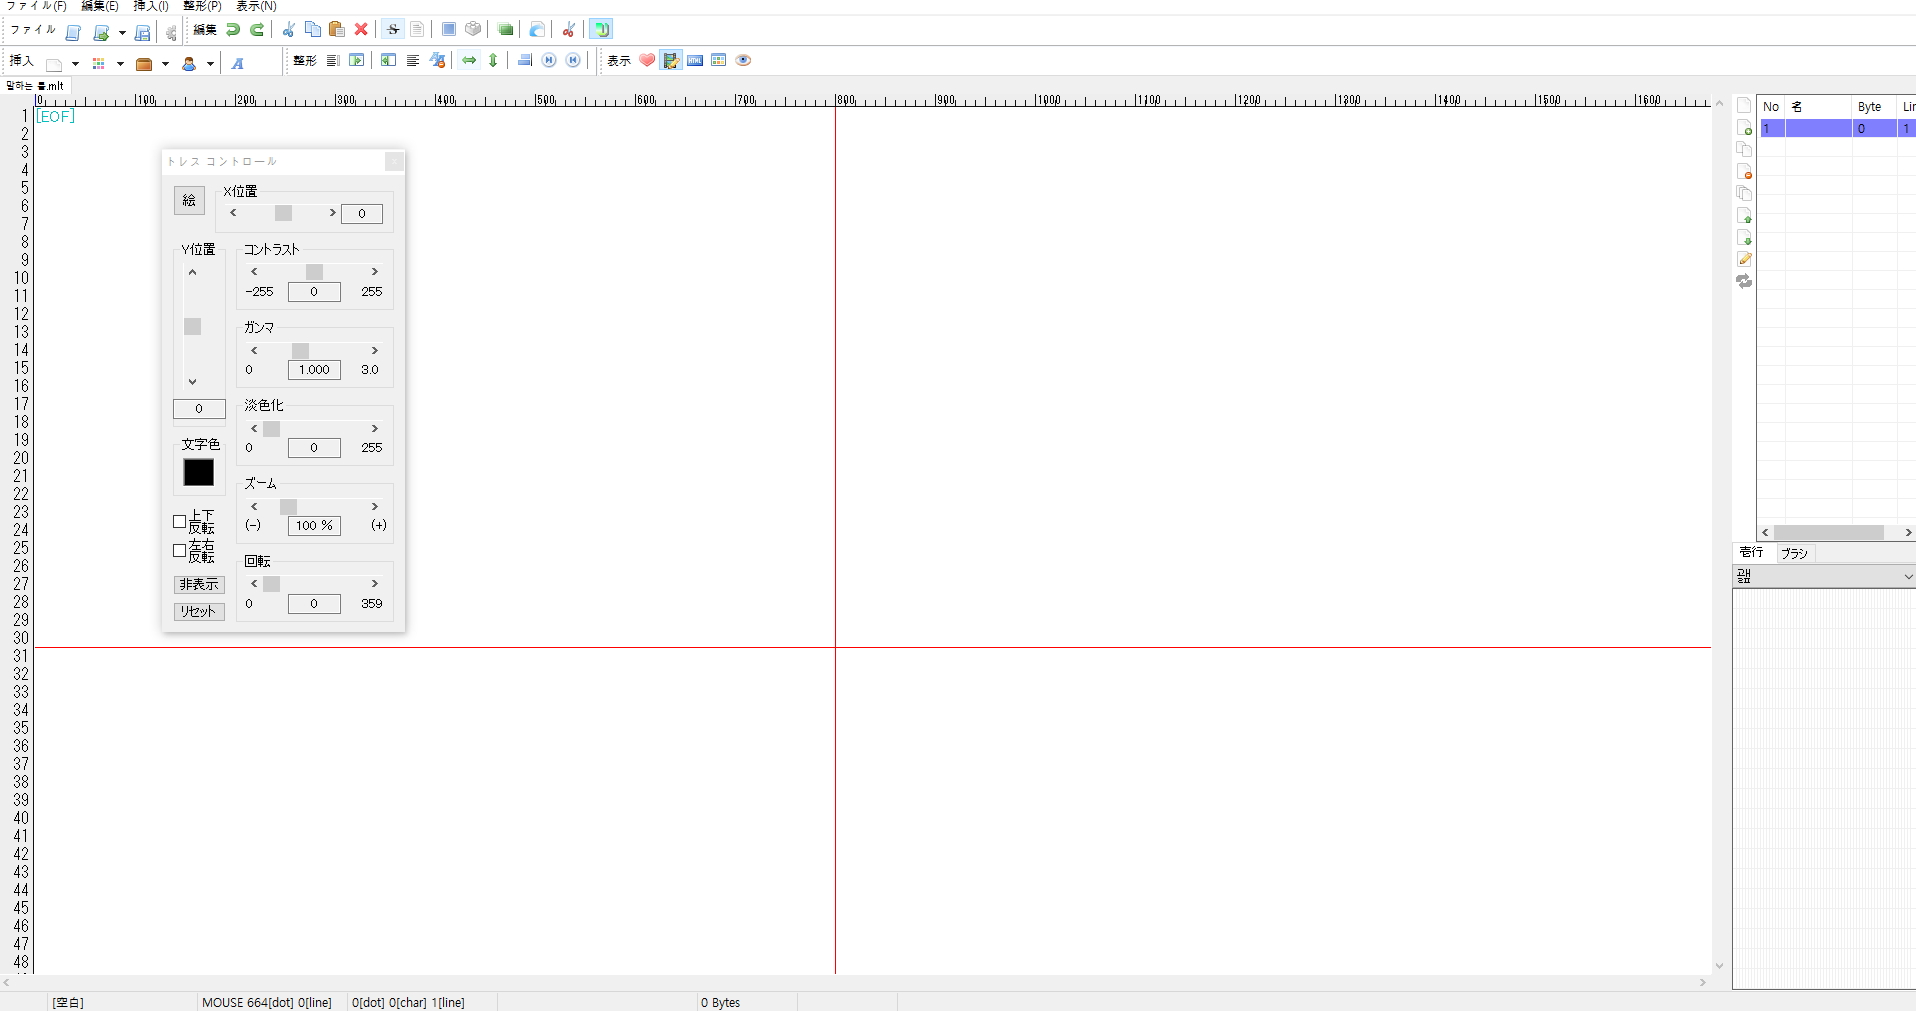Expand the combo box under the brush tabs
This screenshot has height=1011, width=1916.
coord(1907,577)
